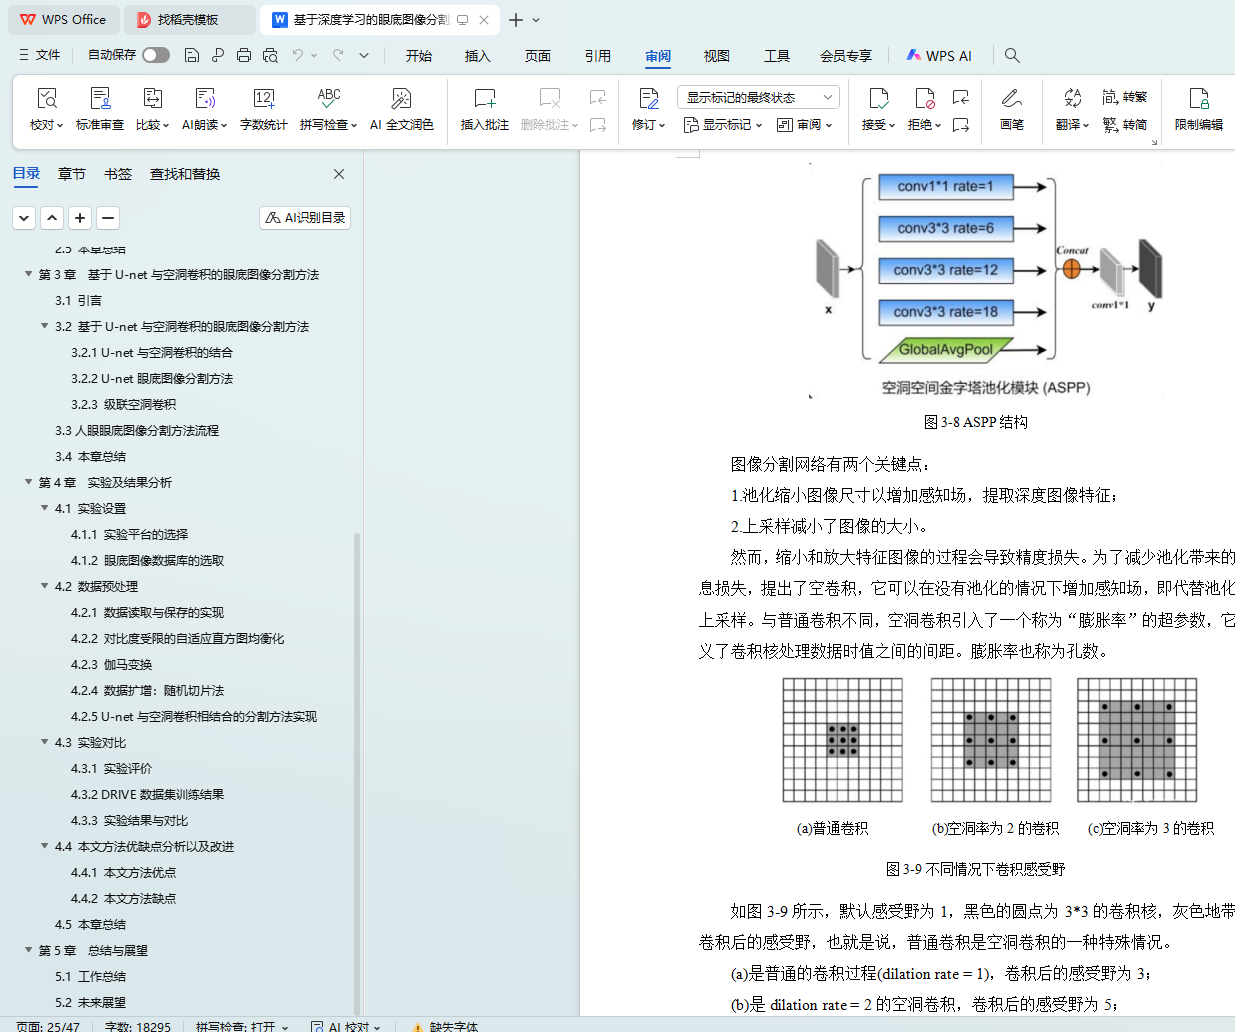Collapse section 3.2 in outline tree
The height and width of the screenshot is (1032, 1235).
(x=45, y=326)
